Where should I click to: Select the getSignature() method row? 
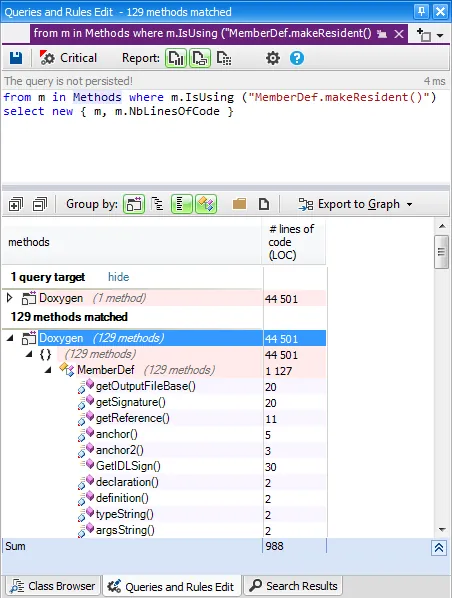point(164,402)
